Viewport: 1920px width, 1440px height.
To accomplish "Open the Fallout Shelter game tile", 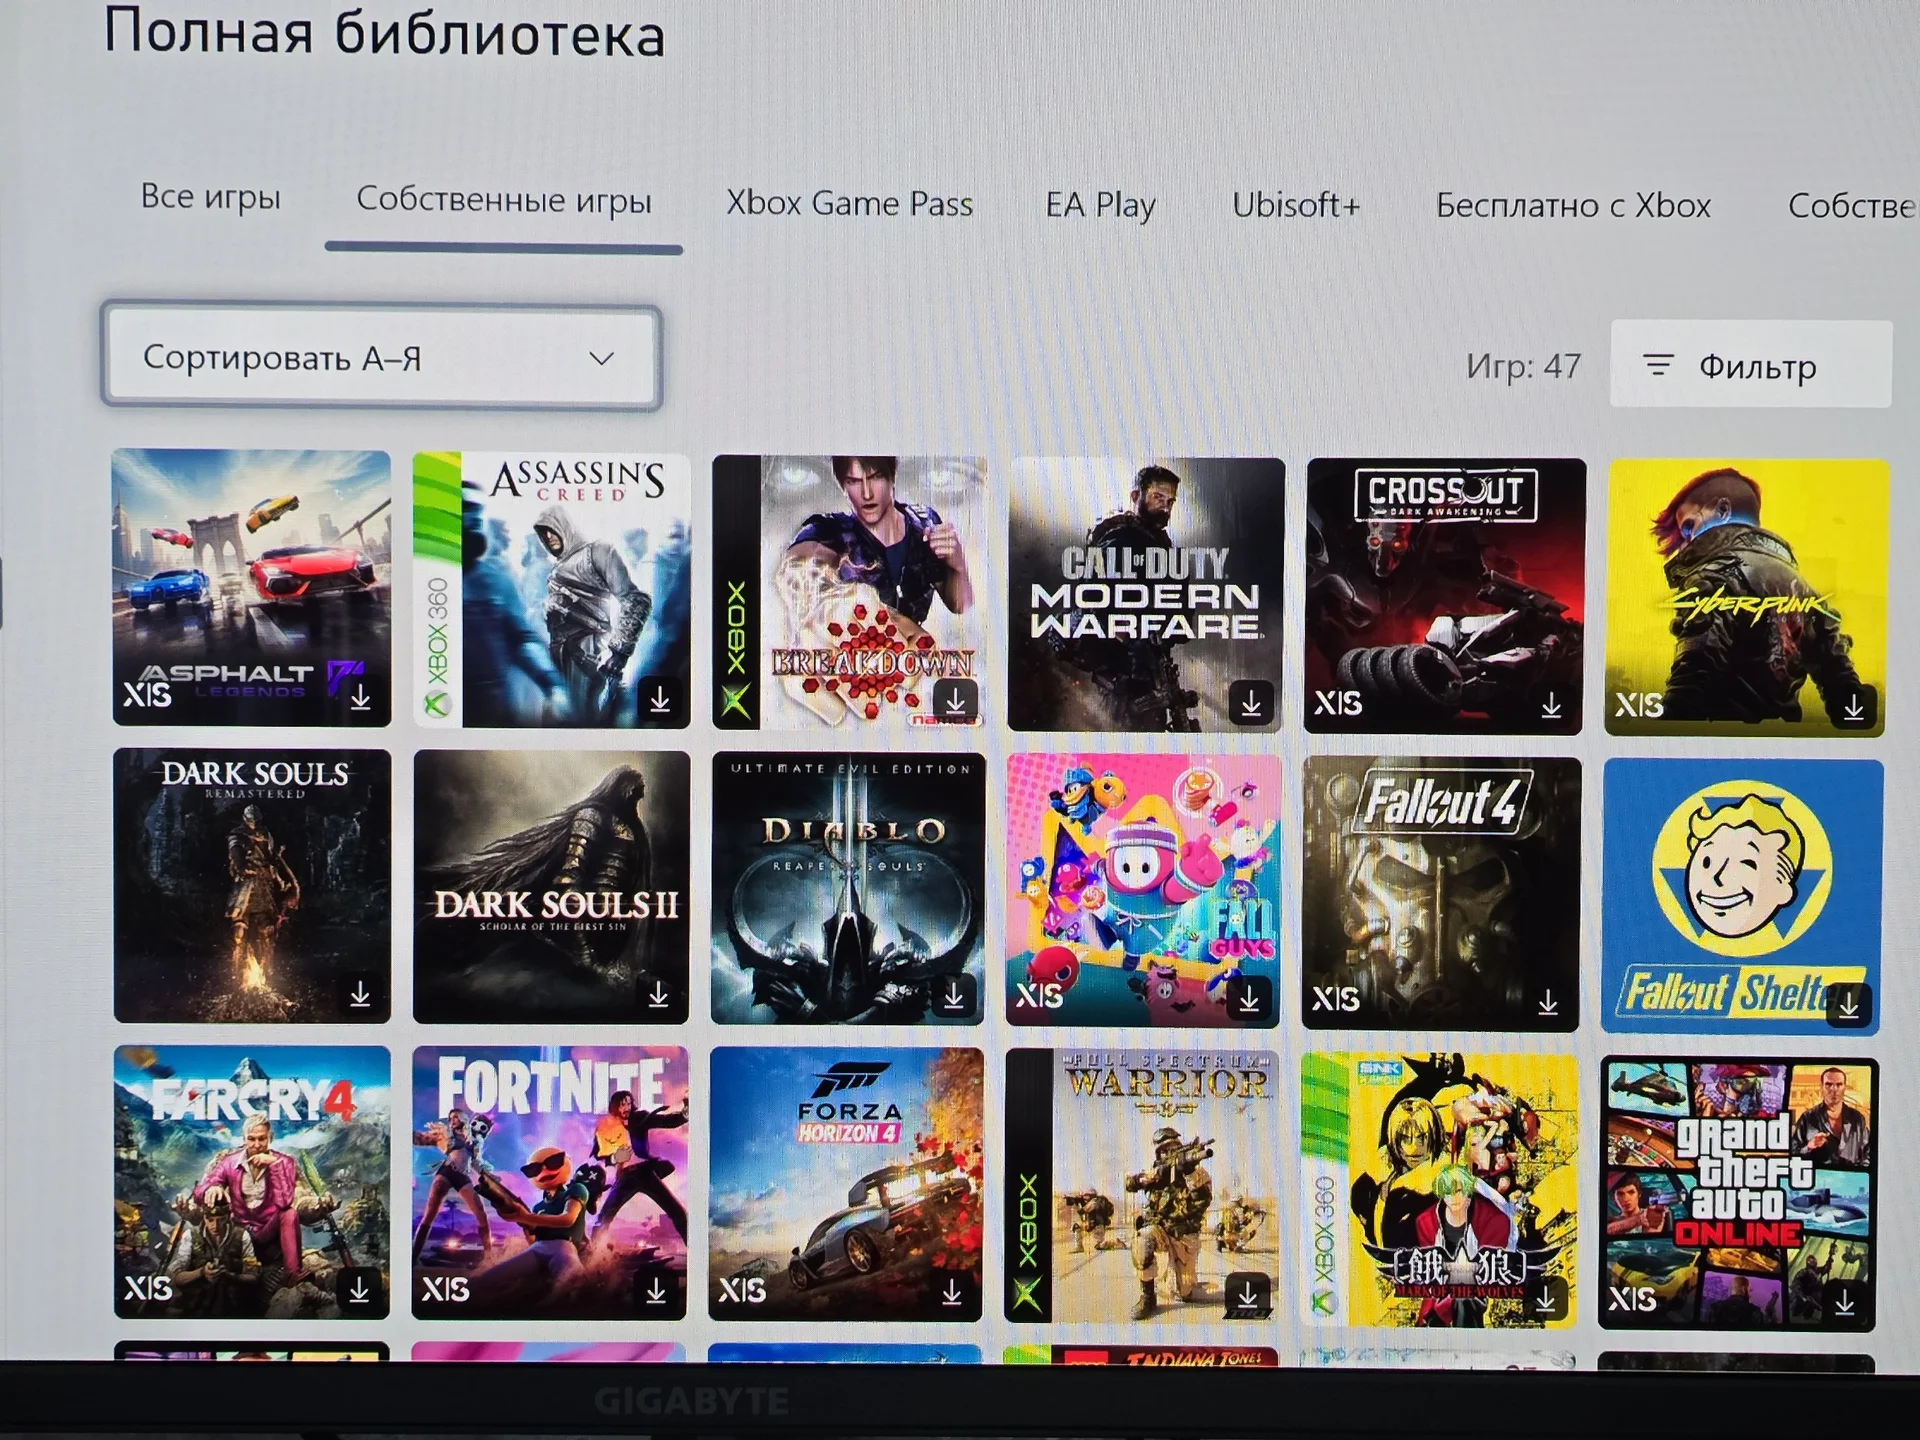I will point(1741,897).
